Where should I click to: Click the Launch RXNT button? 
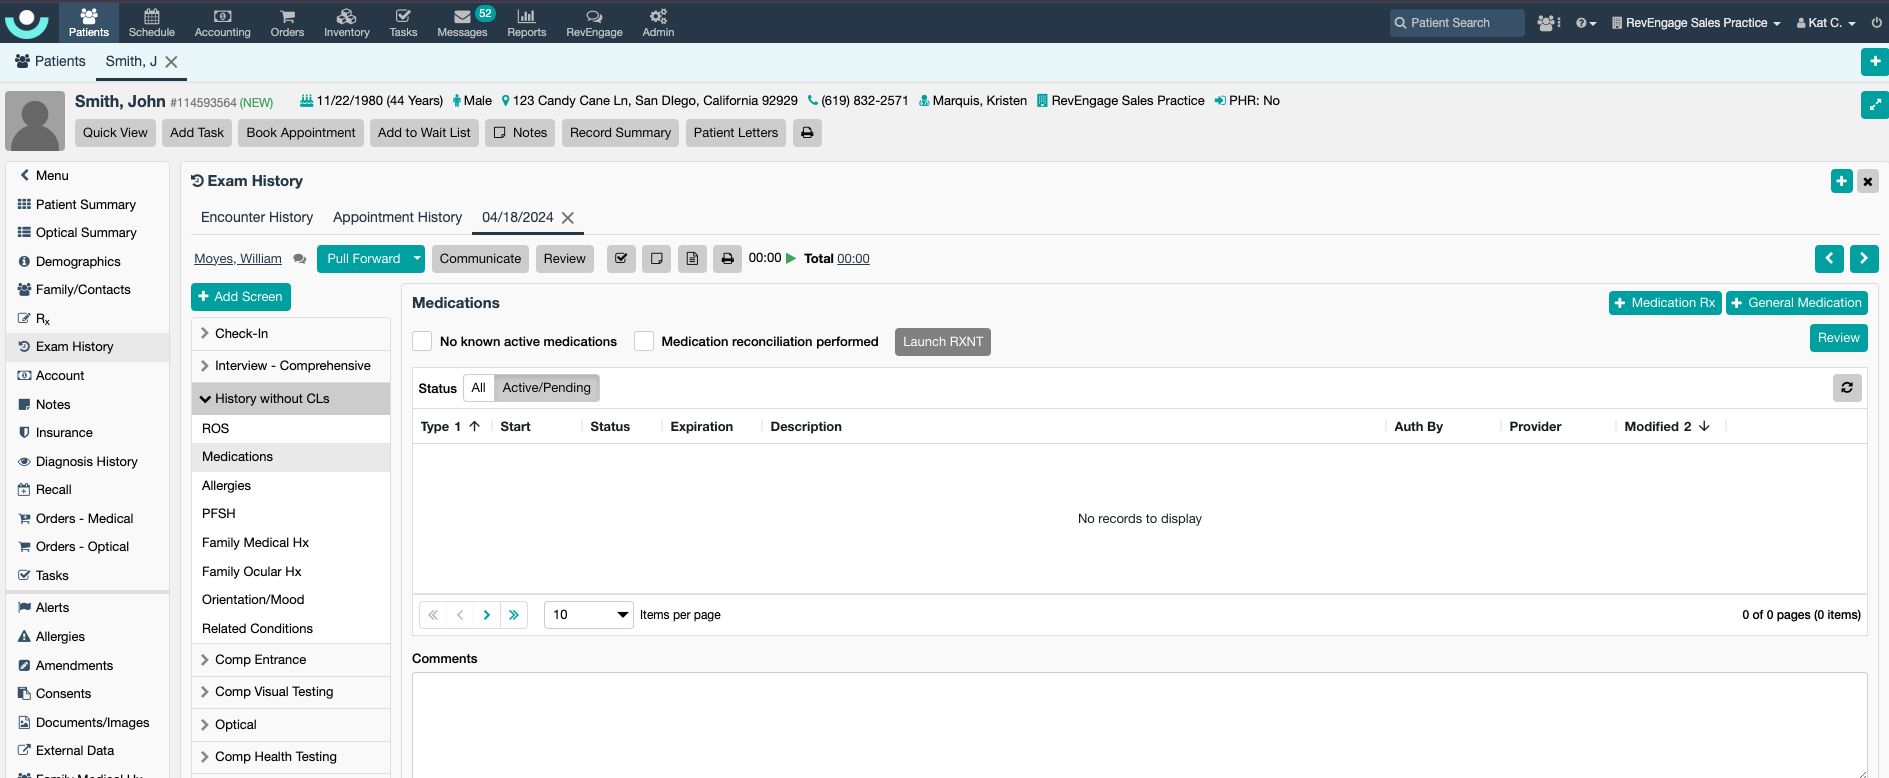tap(942, 342)
